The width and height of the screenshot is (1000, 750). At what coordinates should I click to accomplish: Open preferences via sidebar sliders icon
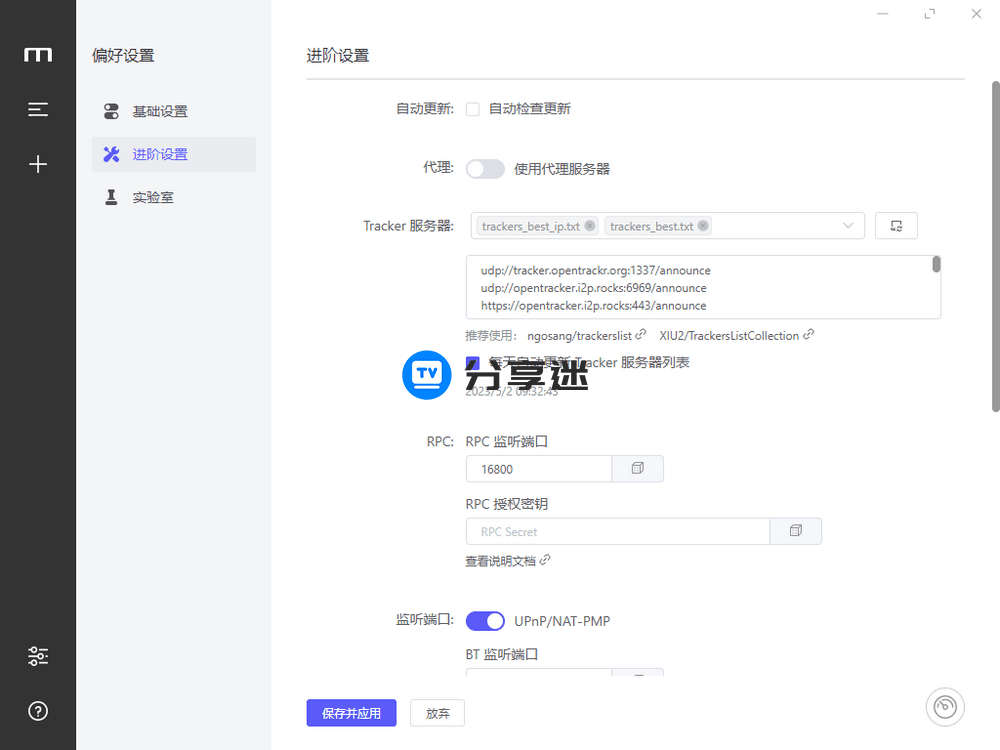pyautogui.click(x=38, y=656)
